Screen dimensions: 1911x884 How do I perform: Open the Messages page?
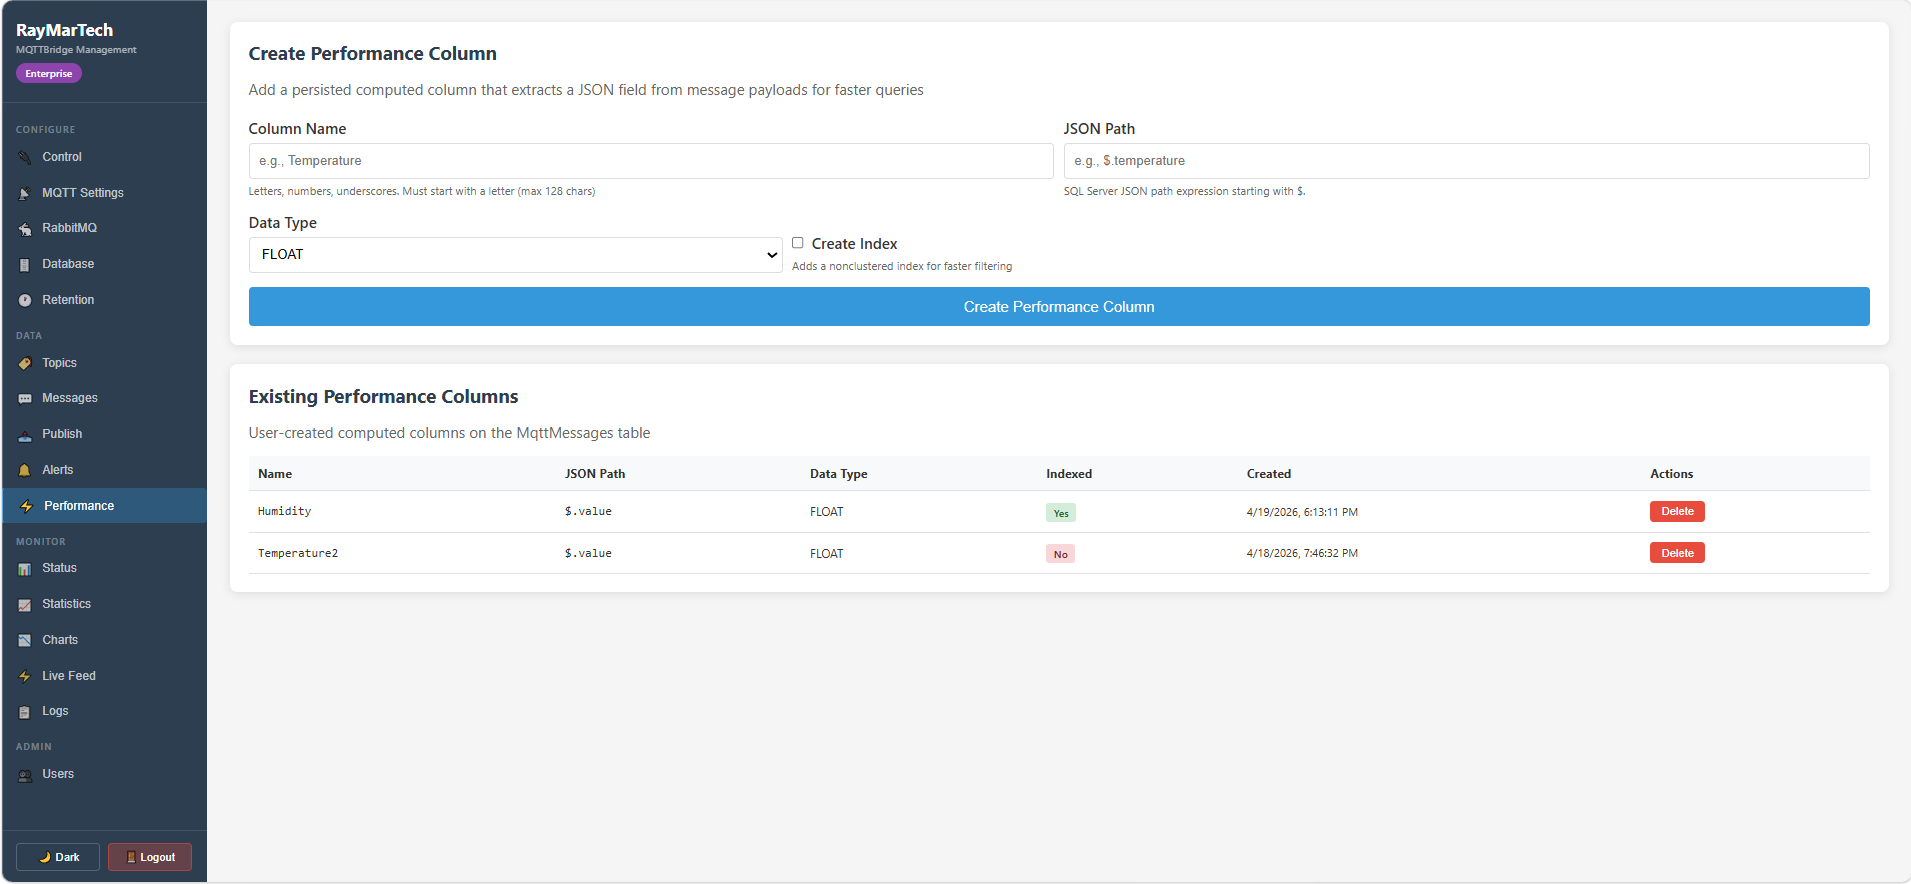(x=104, y=398)
